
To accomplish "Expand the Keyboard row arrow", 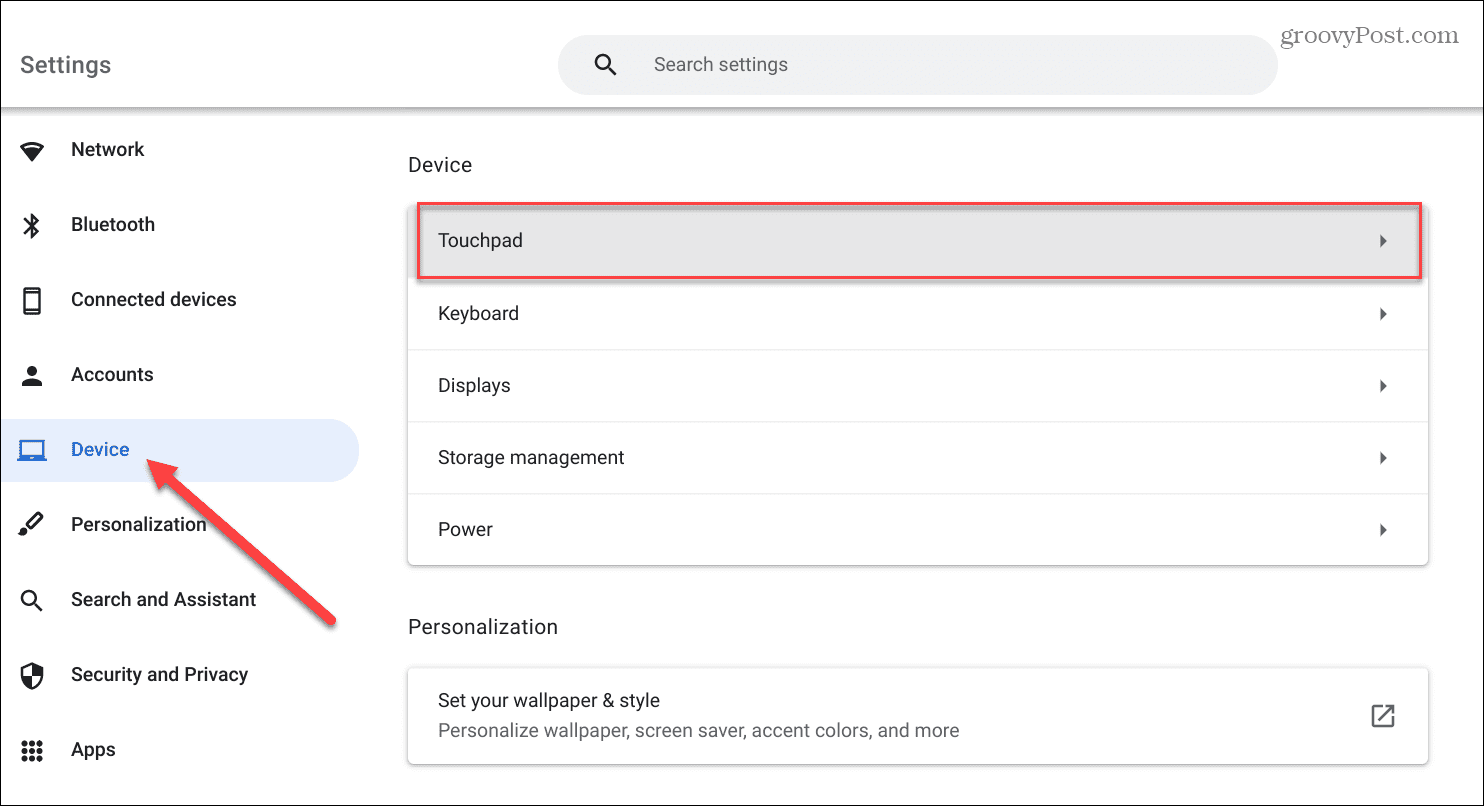I will [x=1383, y=314].
